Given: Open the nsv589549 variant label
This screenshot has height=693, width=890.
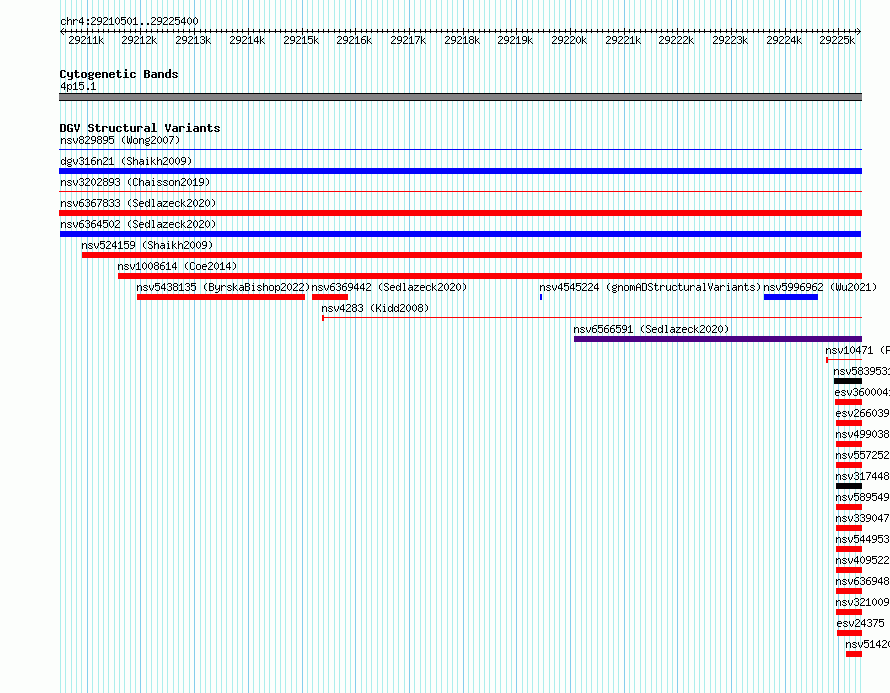Looking at the screenshot, I should click(862, 497).
